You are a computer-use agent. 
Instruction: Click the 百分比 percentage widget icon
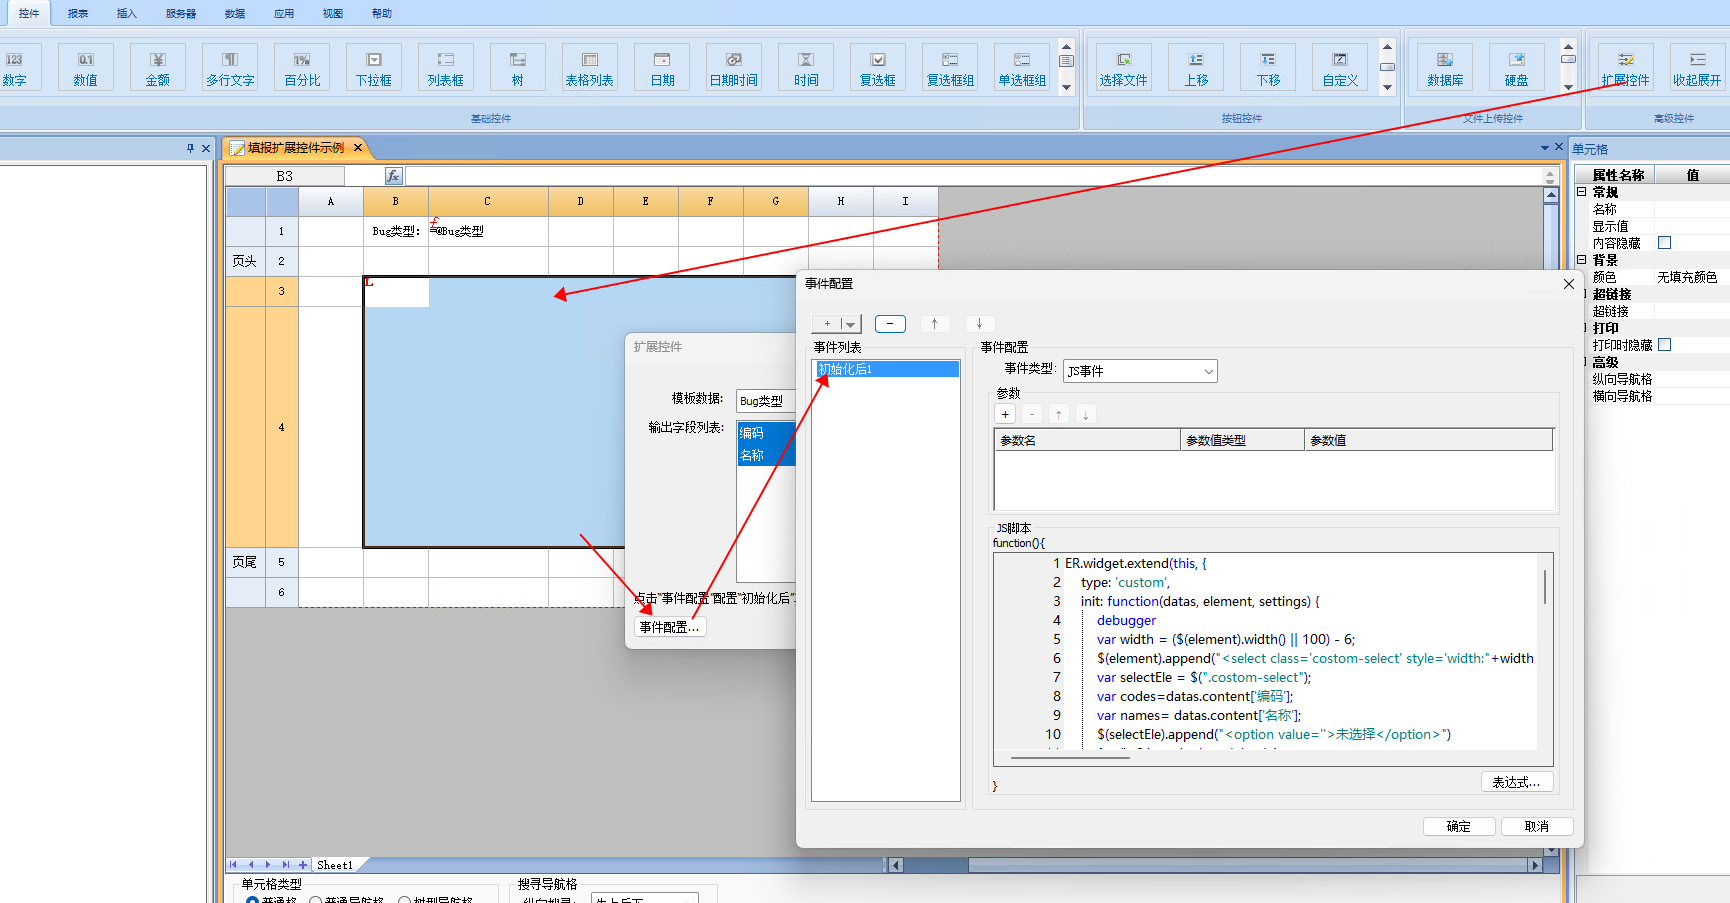click(302, 68)
